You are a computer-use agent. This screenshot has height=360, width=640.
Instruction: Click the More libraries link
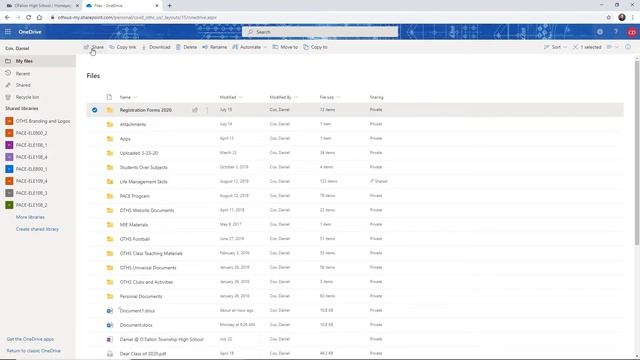click(30, 217)
